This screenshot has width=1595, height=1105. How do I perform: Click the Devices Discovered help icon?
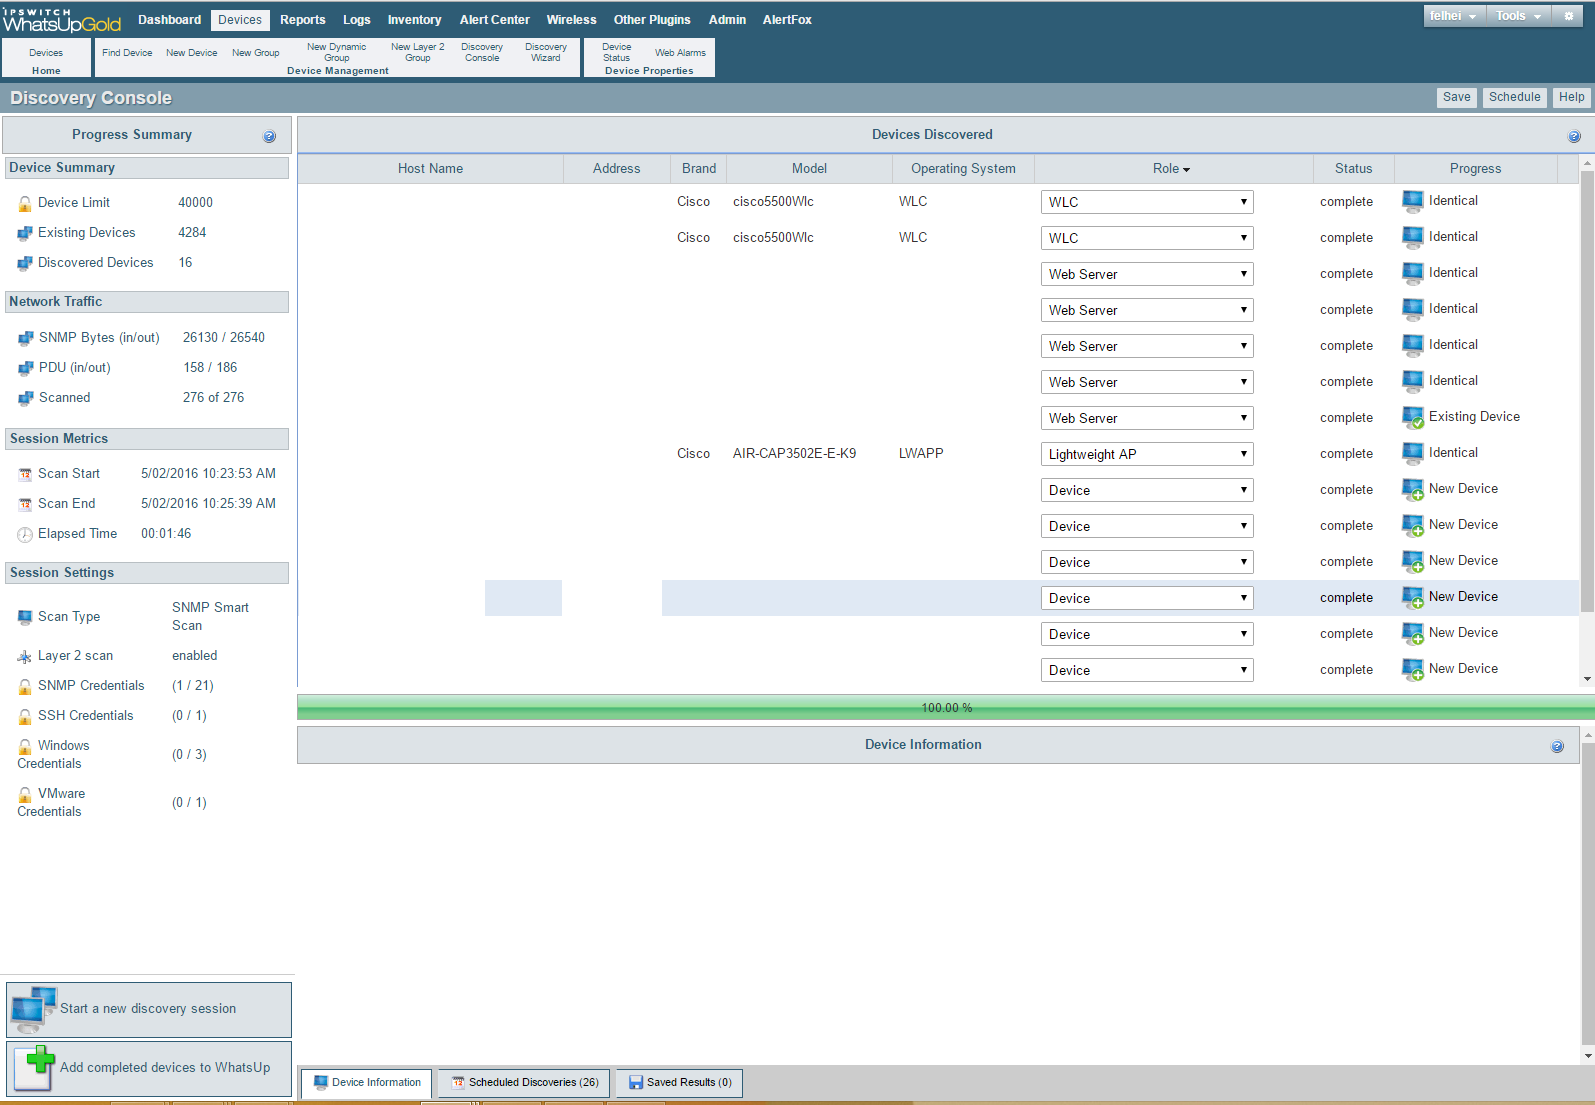click(1574, 136)
